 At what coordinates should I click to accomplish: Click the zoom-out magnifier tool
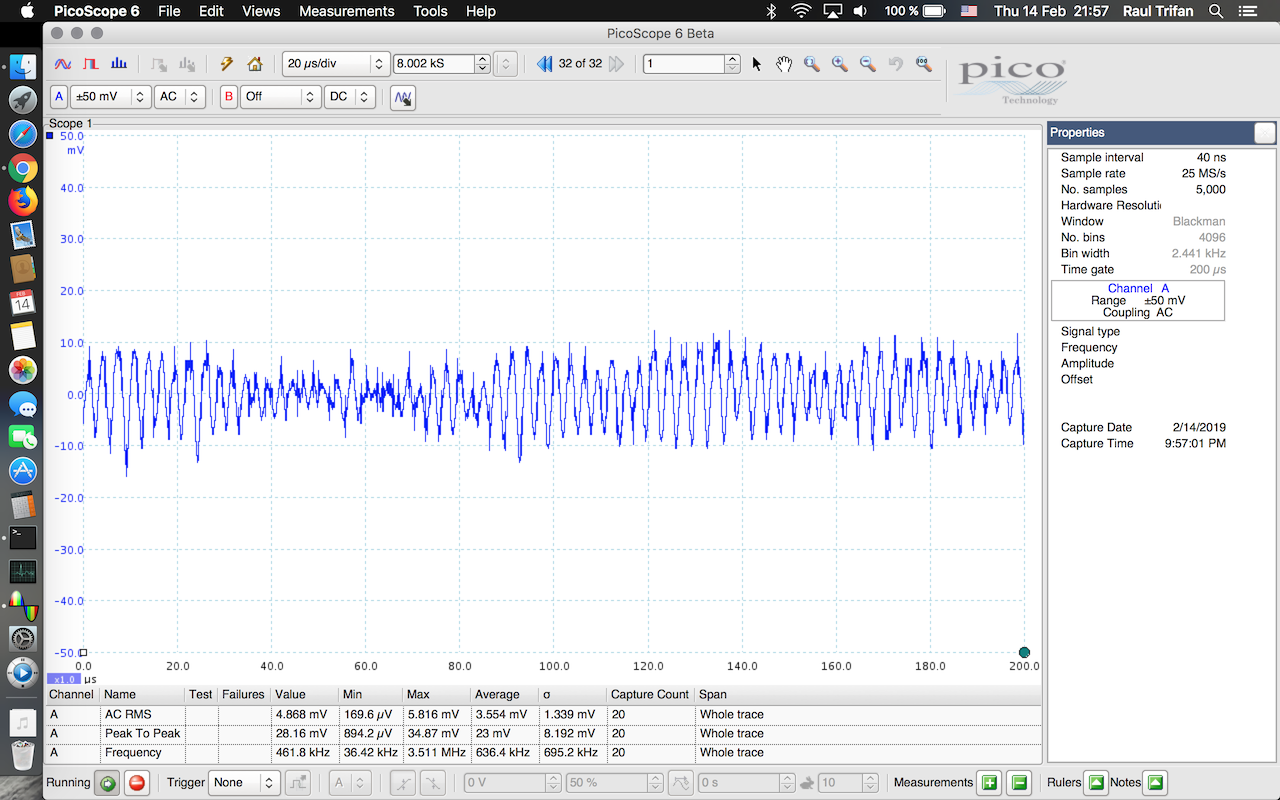coord(868,64)
